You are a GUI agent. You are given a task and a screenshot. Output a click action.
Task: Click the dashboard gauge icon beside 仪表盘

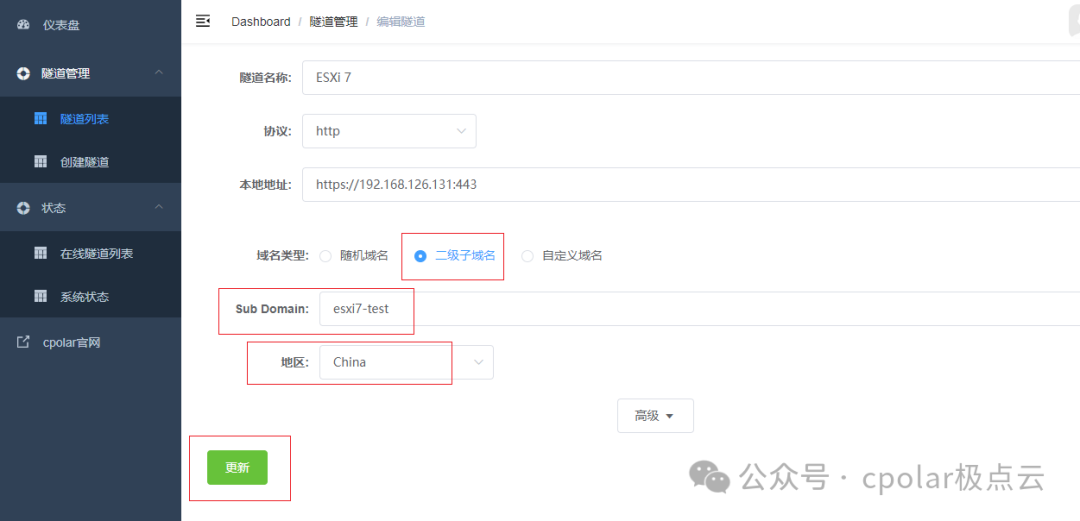tap(23, 25)
